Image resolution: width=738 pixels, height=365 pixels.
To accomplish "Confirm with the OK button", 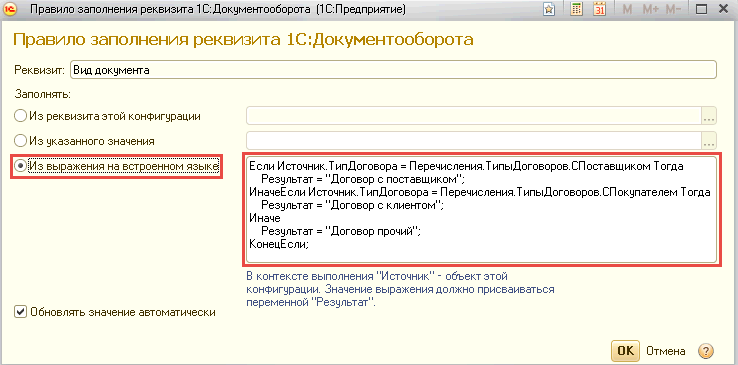I will pyautogui.click(x=625, y=350).
